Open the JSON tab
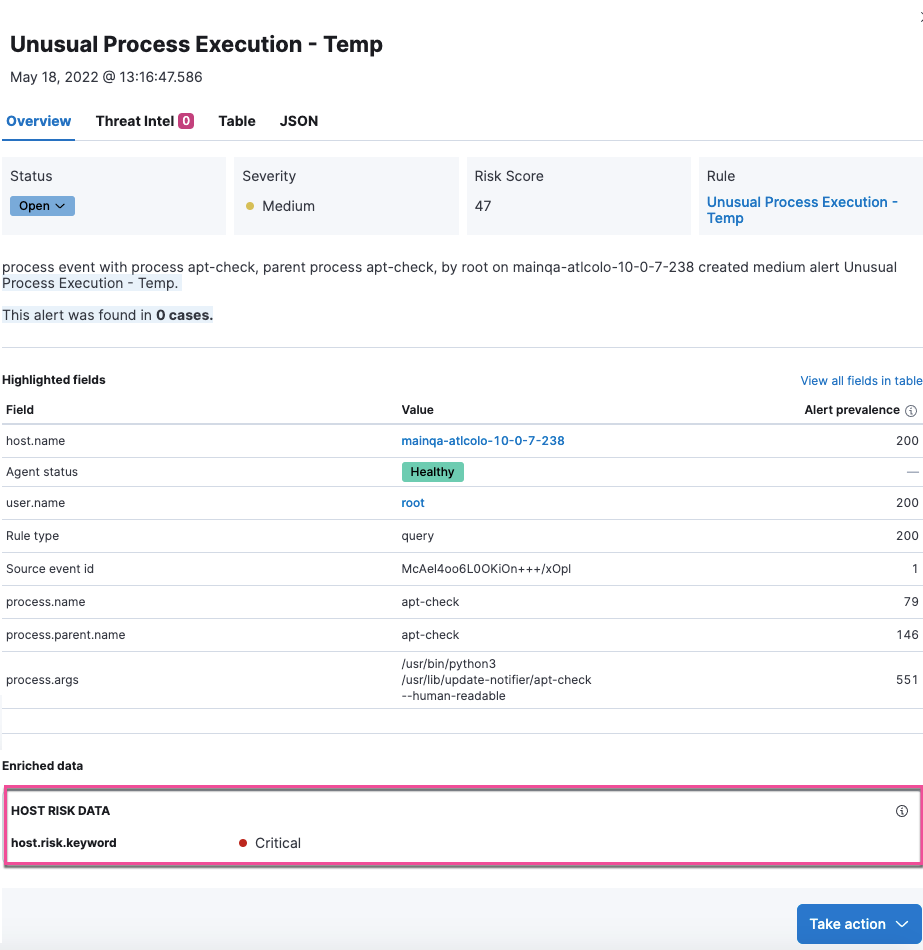This screenshot has width=923, height=950. pyautogui.click(x=299, y=121)
